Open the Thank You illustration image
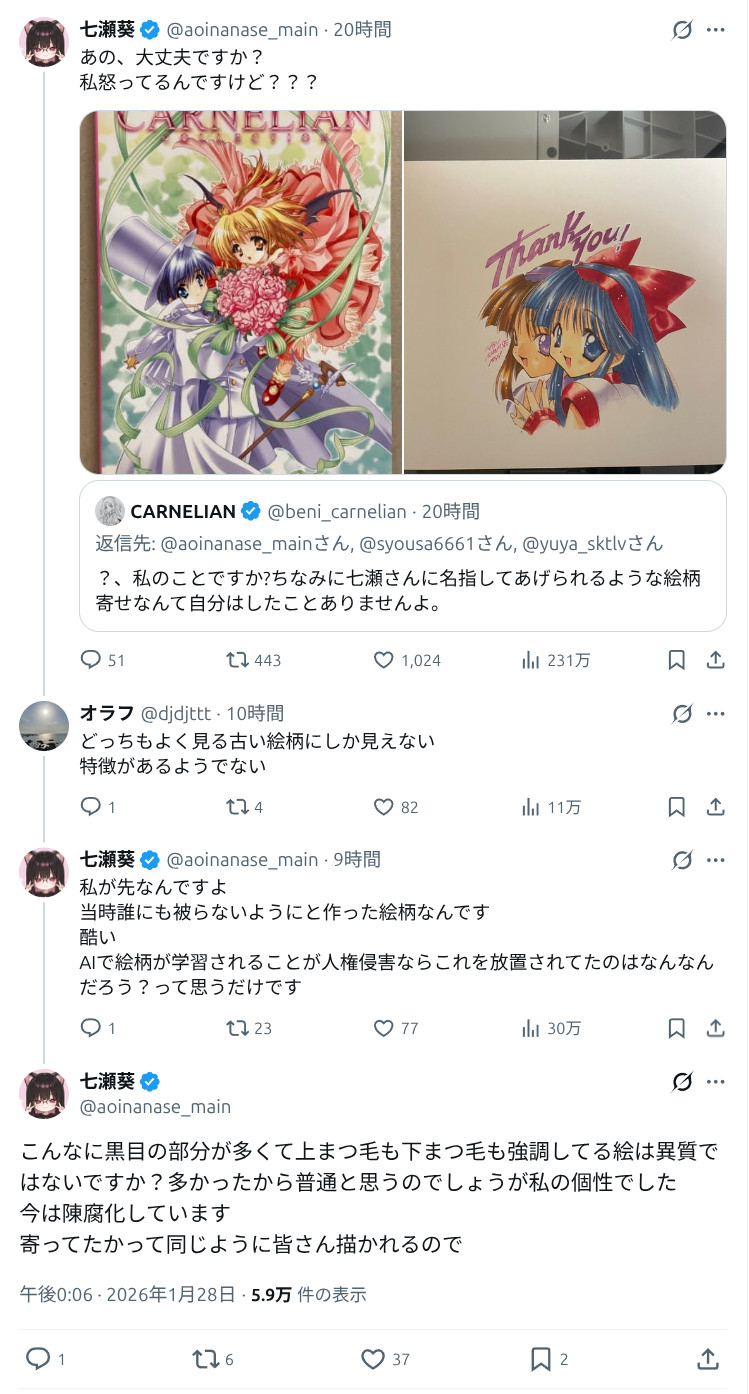The width and height of the screenshot is (749, 1394). (x=565, y=292)
